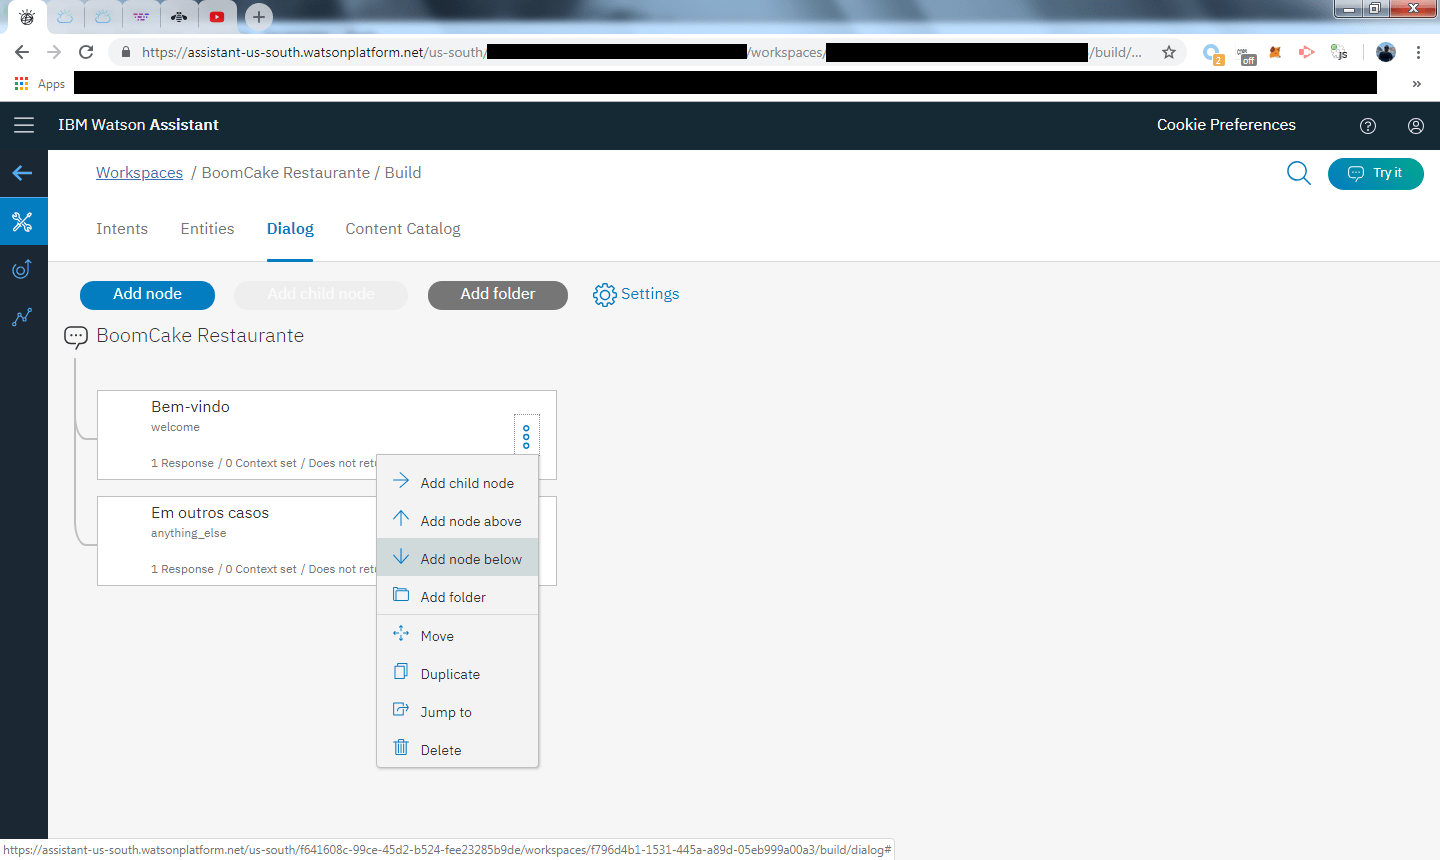
Task: Open the Apps grid shortcut
Action: coord(40,84)
